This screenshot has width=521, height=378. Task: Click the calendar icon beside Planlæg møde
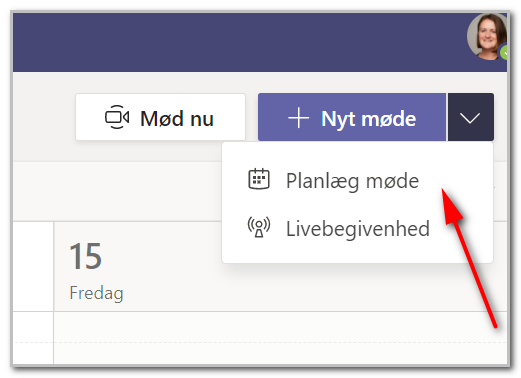[259, 179]
